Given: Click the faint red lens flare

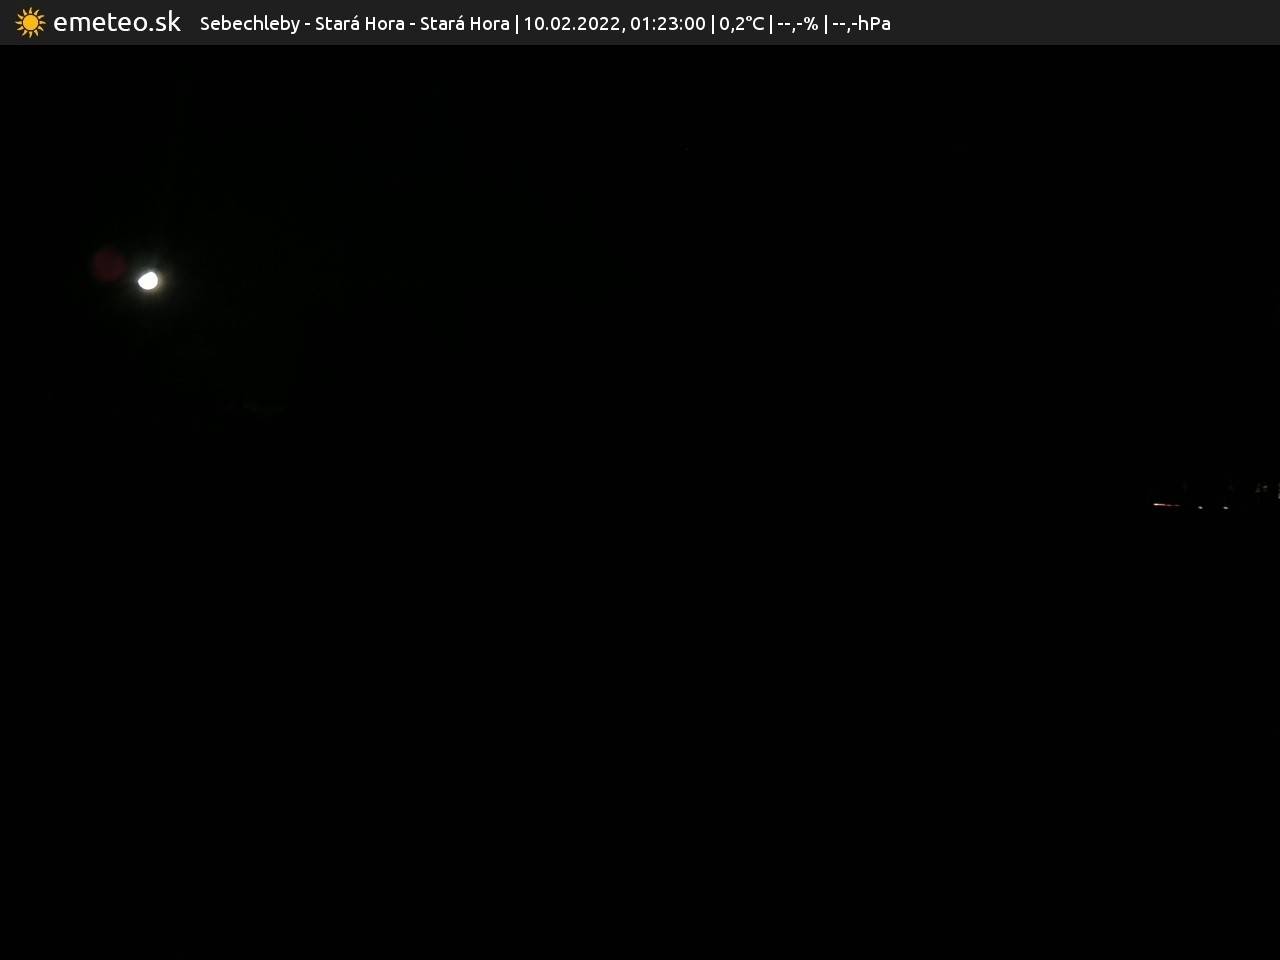Looking at the screenshot, I should 109,265.
